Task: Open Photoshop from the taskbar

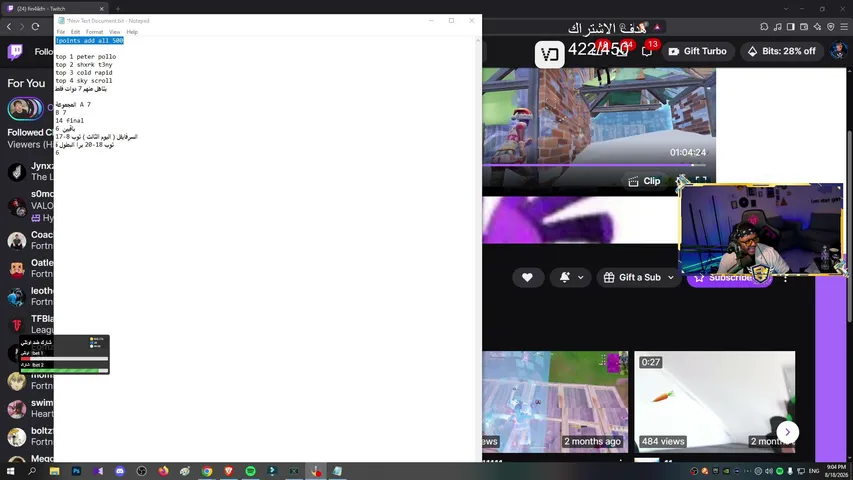Action: pos(76,471)
